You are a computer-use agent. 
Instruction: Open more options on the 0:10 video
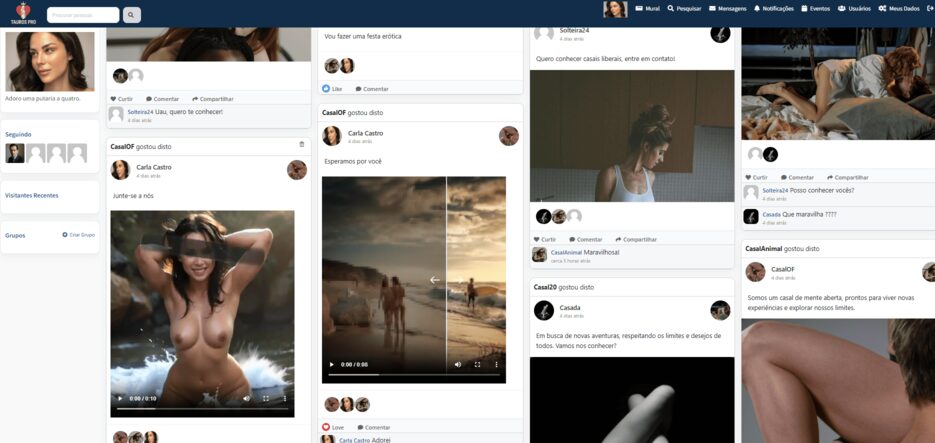(x=285, y=398)
